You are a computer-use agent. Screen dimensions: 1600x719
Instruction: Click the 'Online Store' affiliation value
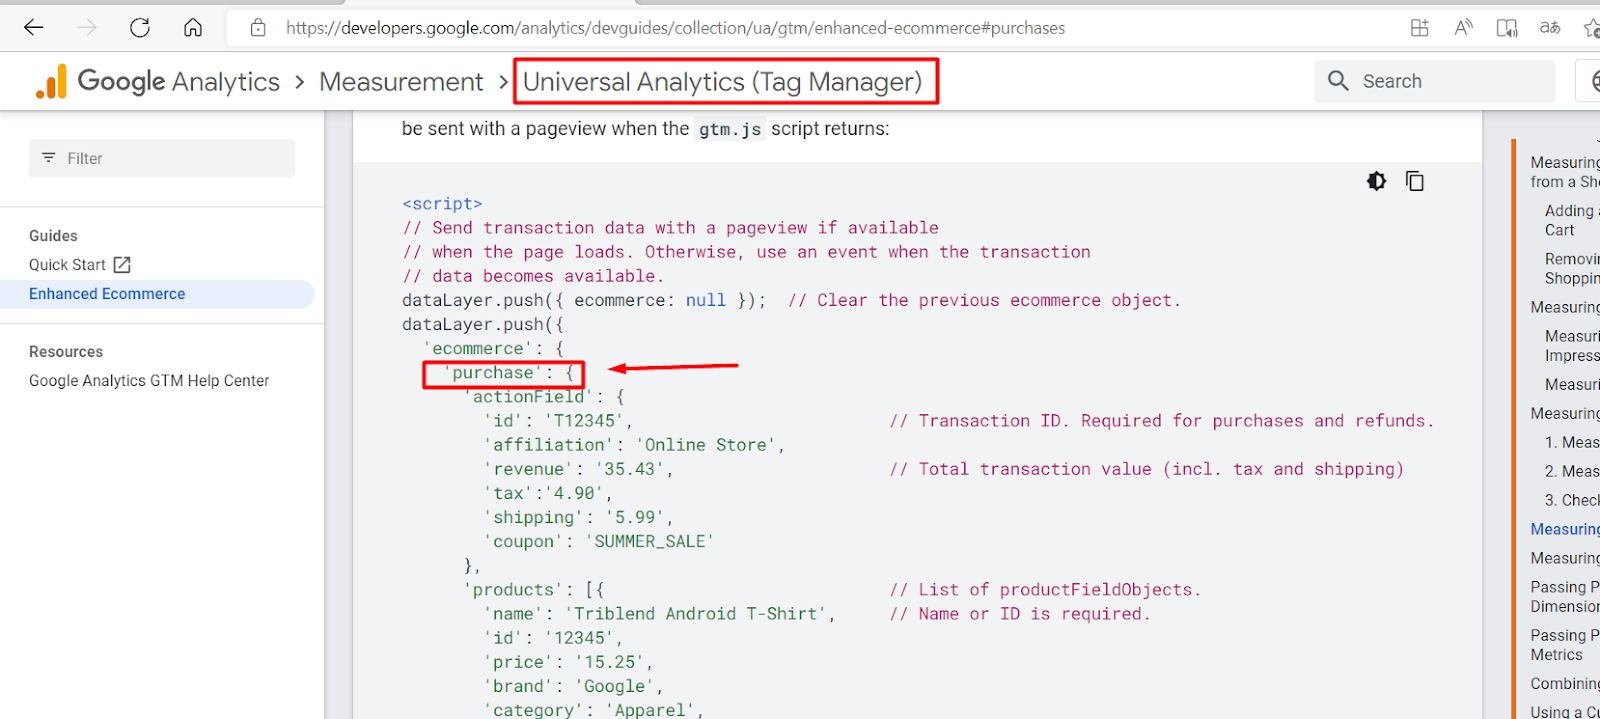[705, 445]
